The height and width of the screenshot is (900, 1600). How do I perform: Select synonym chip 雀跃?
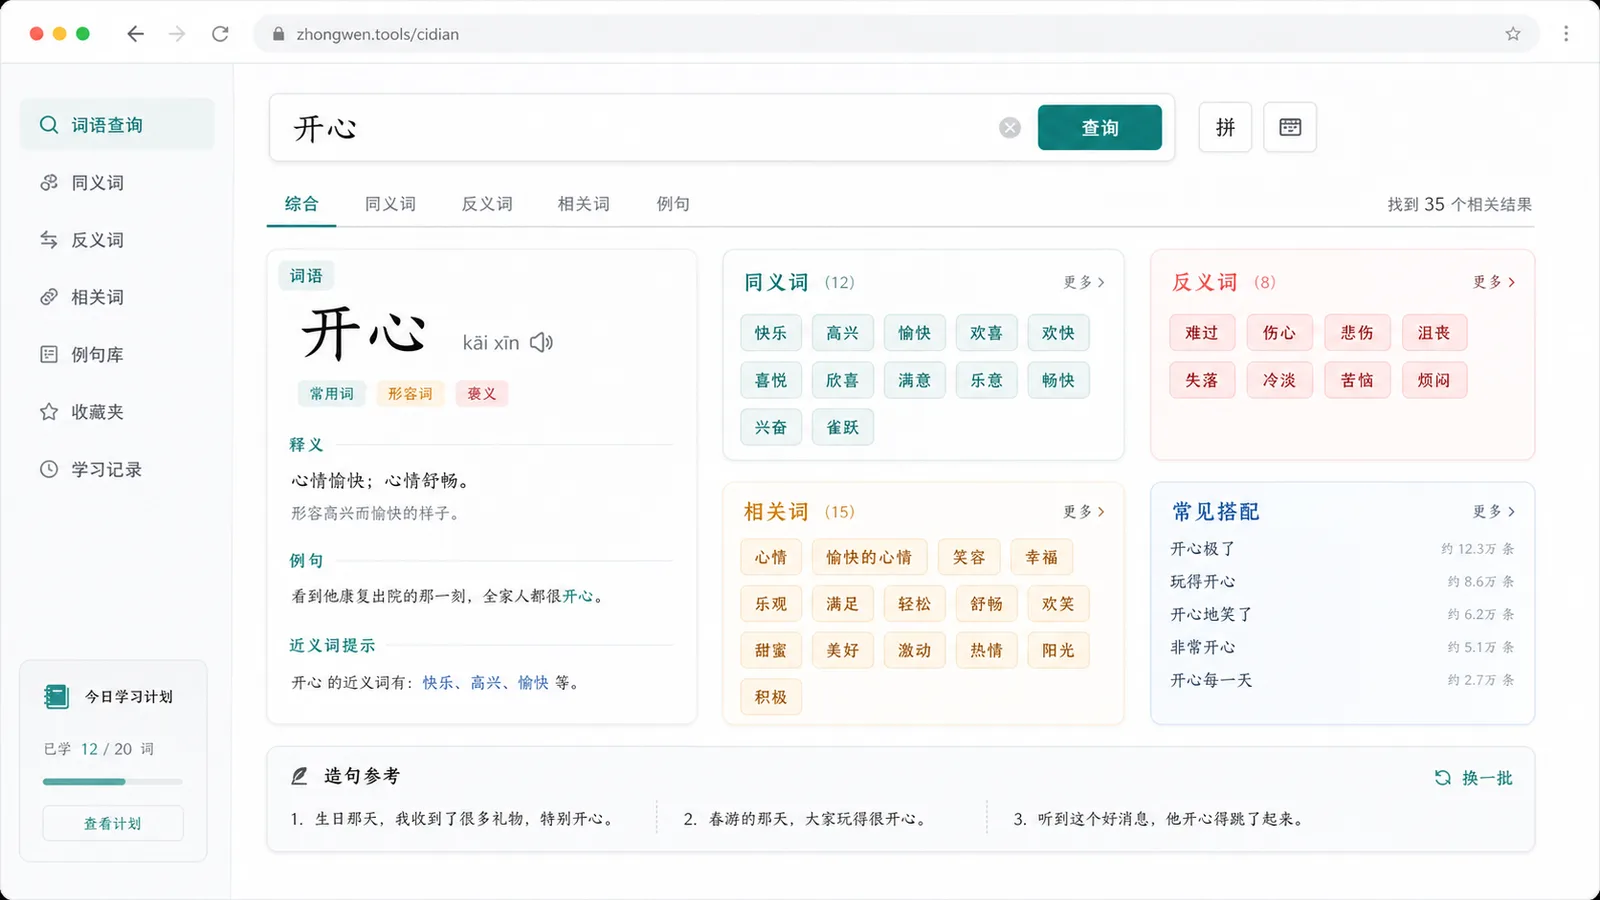(843, 427)
